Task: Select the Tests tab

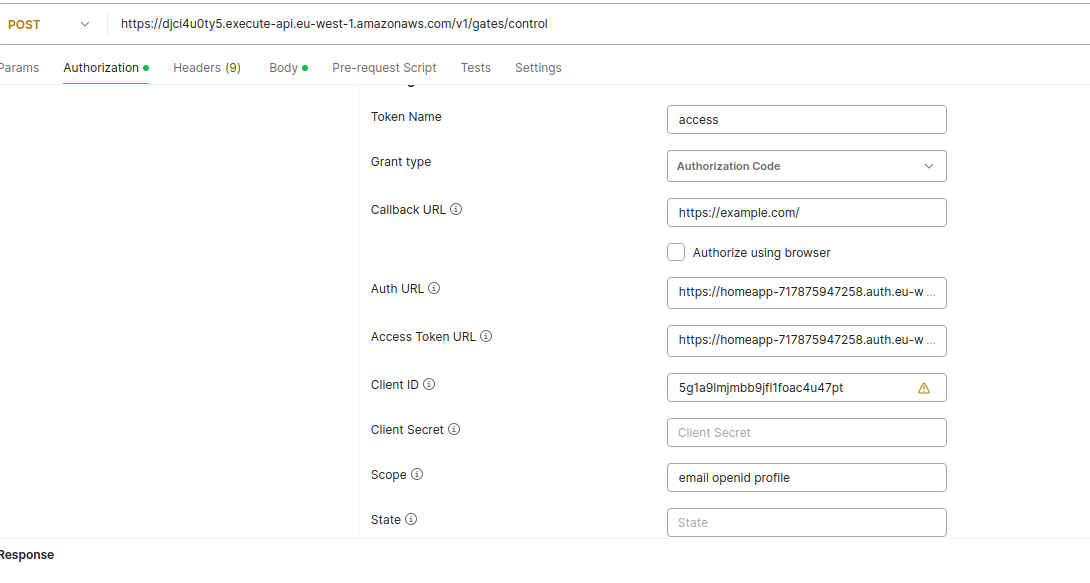Action: 475,68
